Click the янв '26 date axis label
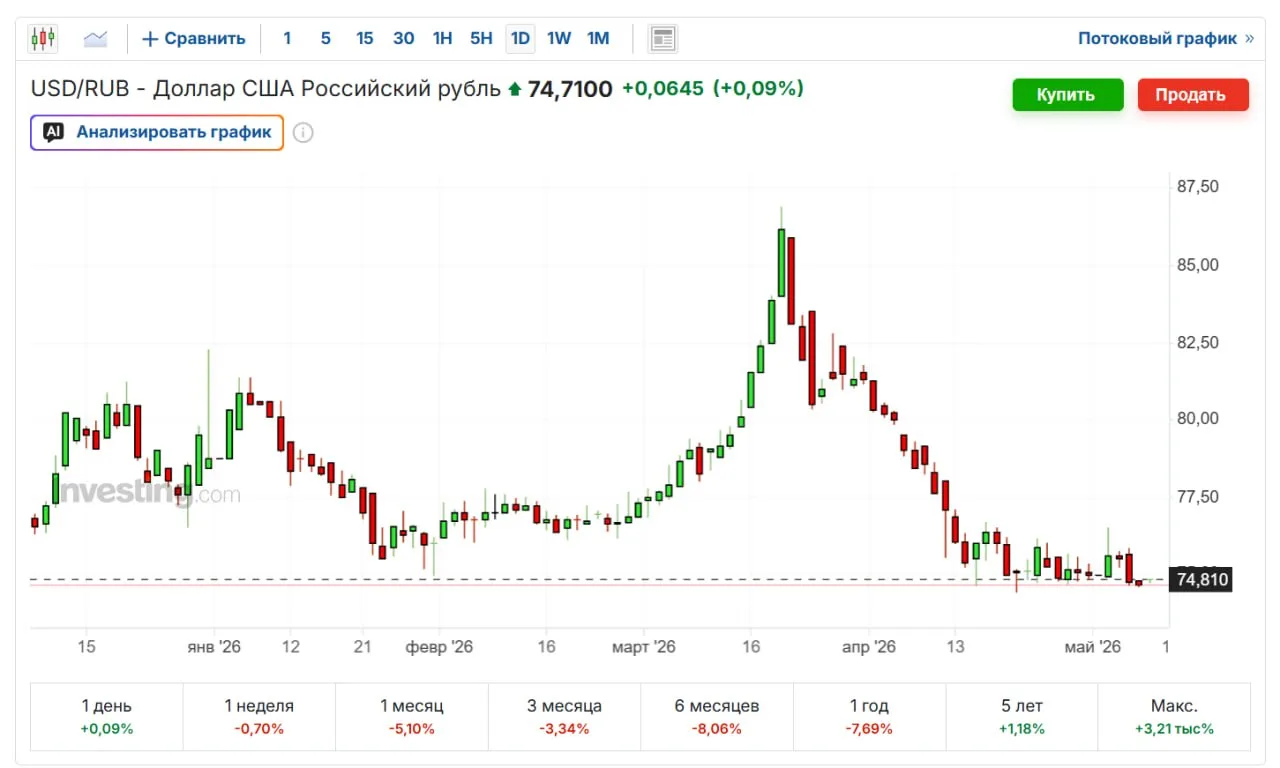This screenshot has height=768, width=1280. click(214, 647)
